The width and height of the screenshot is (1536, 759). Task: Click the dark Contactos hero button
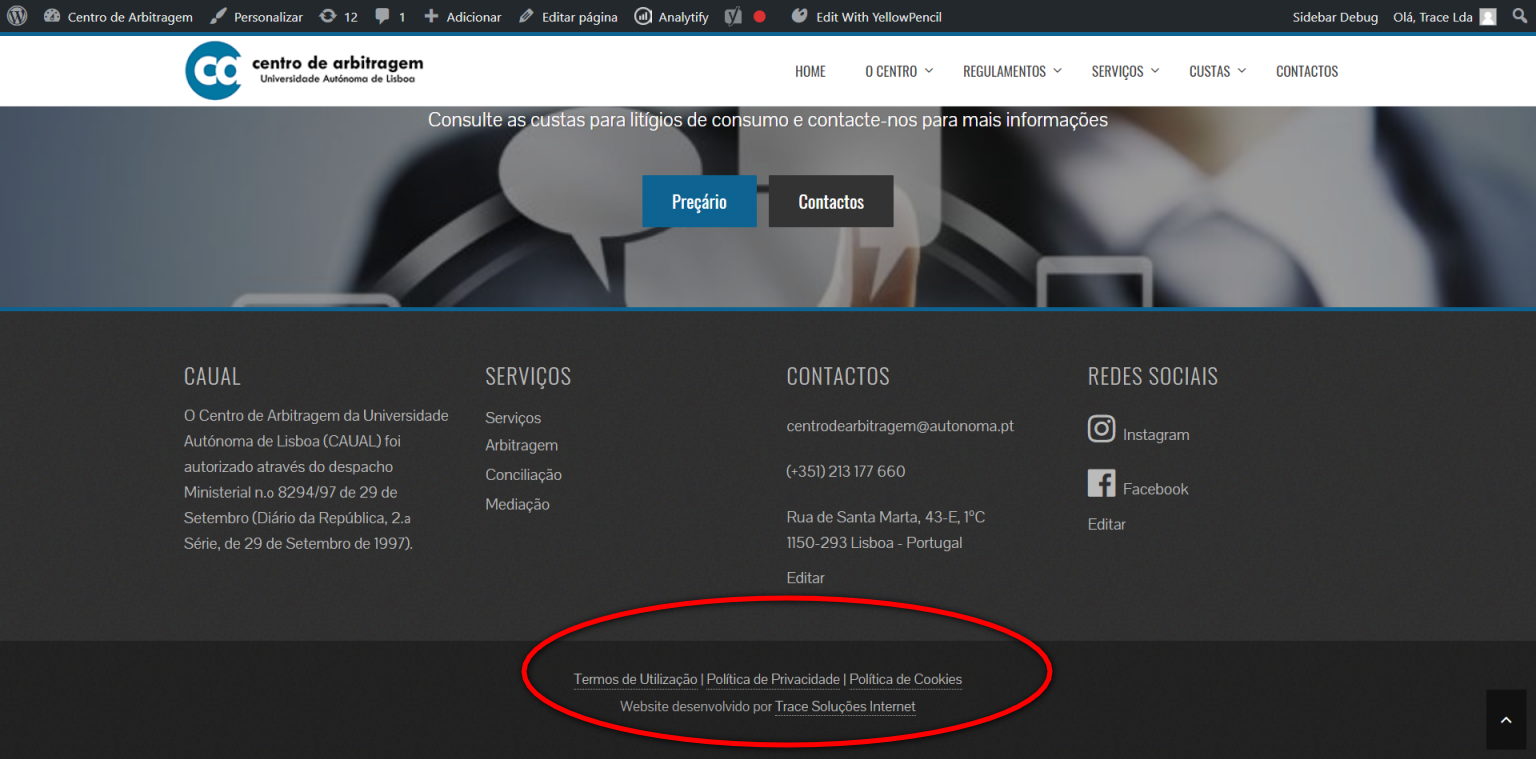tap(830, 202)
